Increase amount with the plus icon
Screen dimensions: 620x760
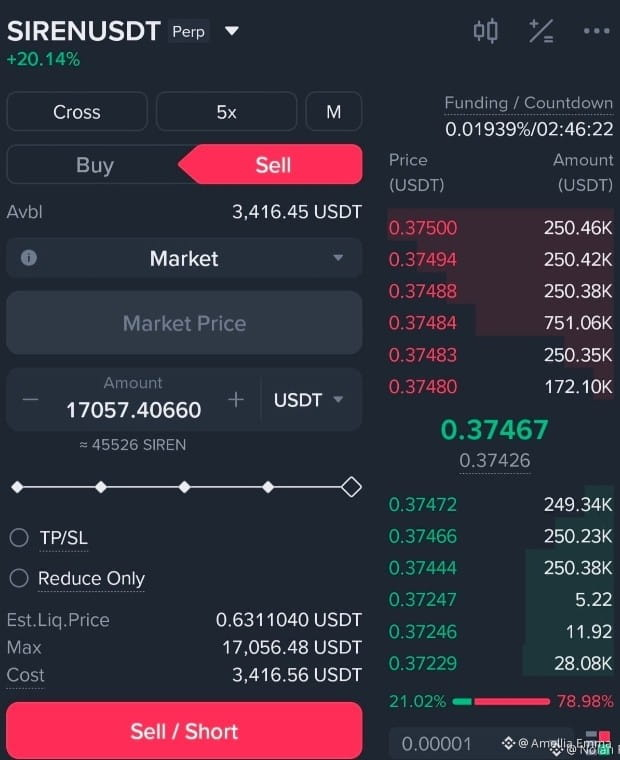236,400
